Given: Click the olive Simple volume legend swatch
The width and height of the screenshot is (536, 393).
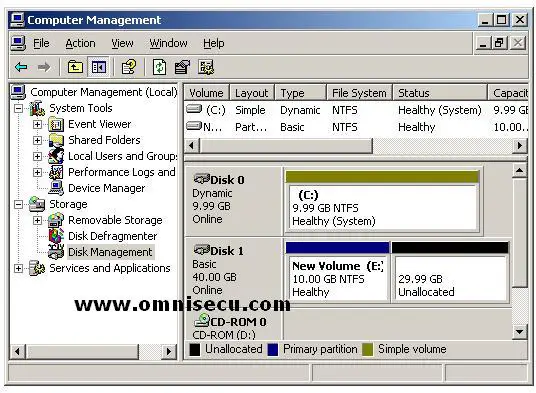Looking at the screenshot, I should (367, 350).
